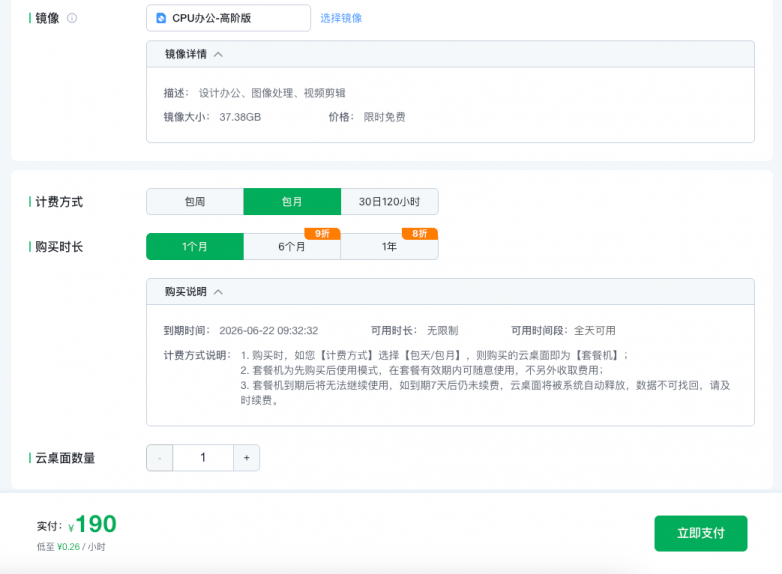Collapse the 镜像详情 section chevron
782x574 pixels.
coord(218,54)
